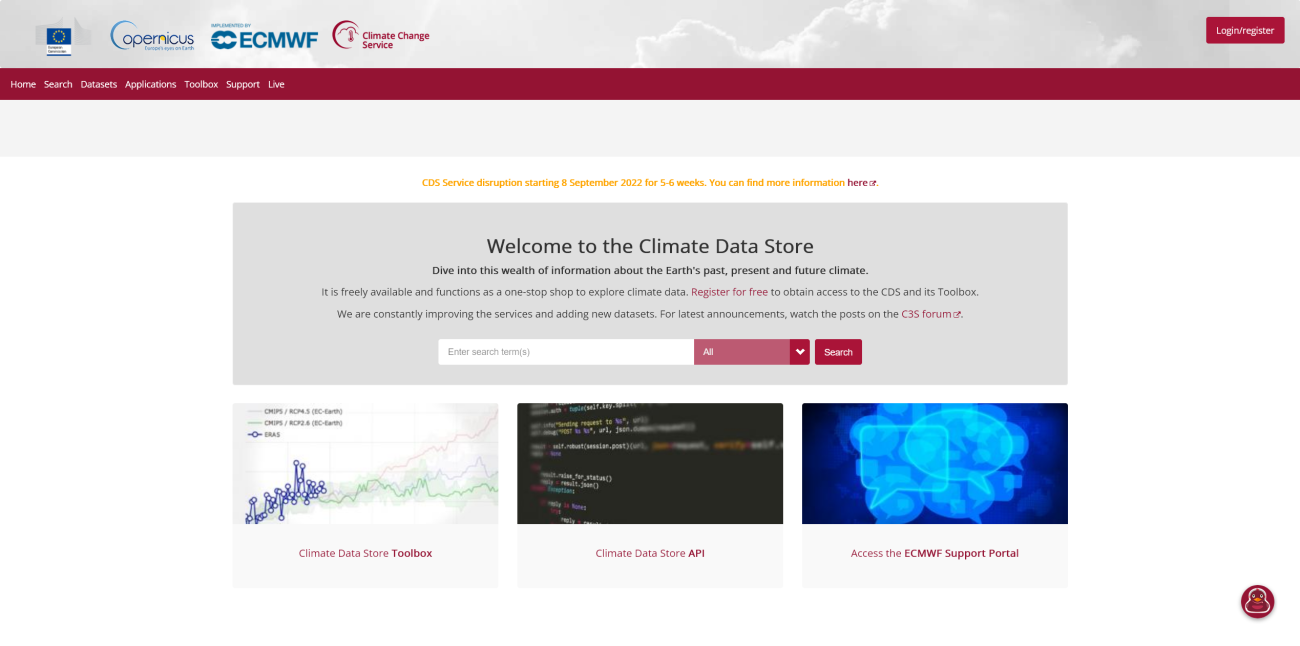This screenshot has width=1300, height=646.
Task: Click the Climate Change Service logo
Action: (380, 36)
